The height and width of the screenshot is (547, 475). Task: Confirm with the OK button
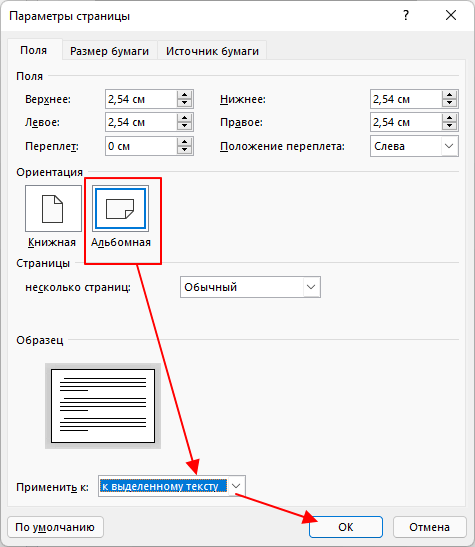tap(346, 527)
